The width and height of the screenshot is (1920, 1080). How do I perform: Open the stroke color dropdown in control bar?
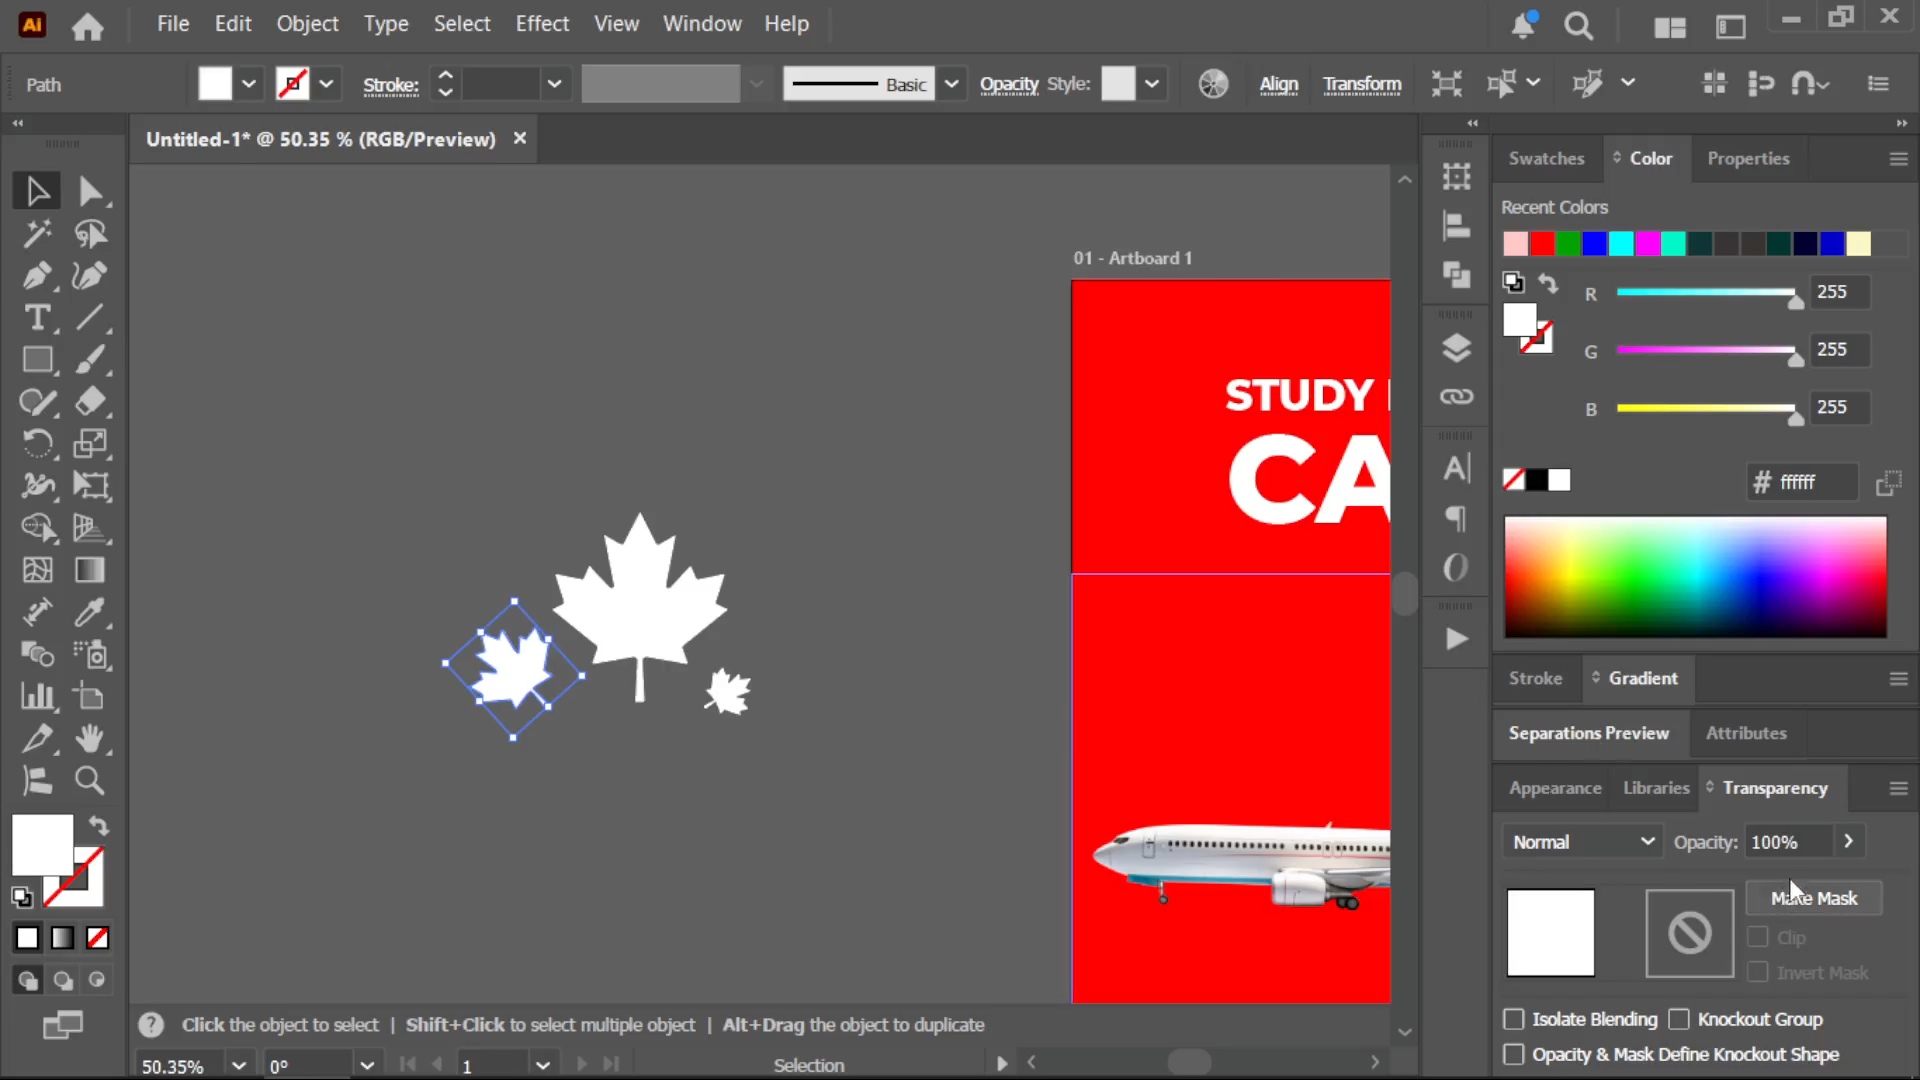tap(326, 84)
